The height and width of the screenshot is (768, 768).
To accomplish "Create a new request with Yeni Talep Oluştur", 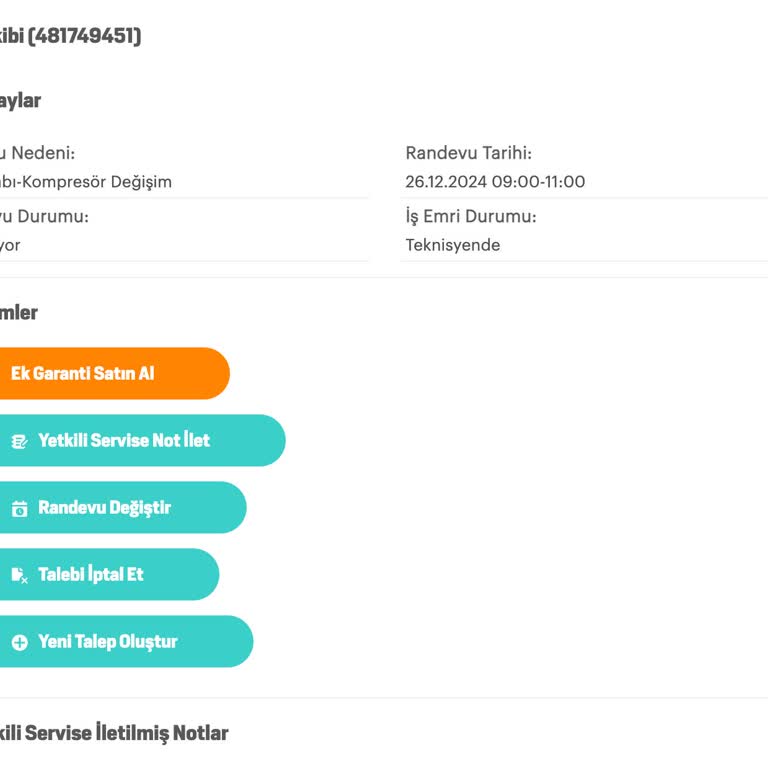I will click(x=108, y=641).
